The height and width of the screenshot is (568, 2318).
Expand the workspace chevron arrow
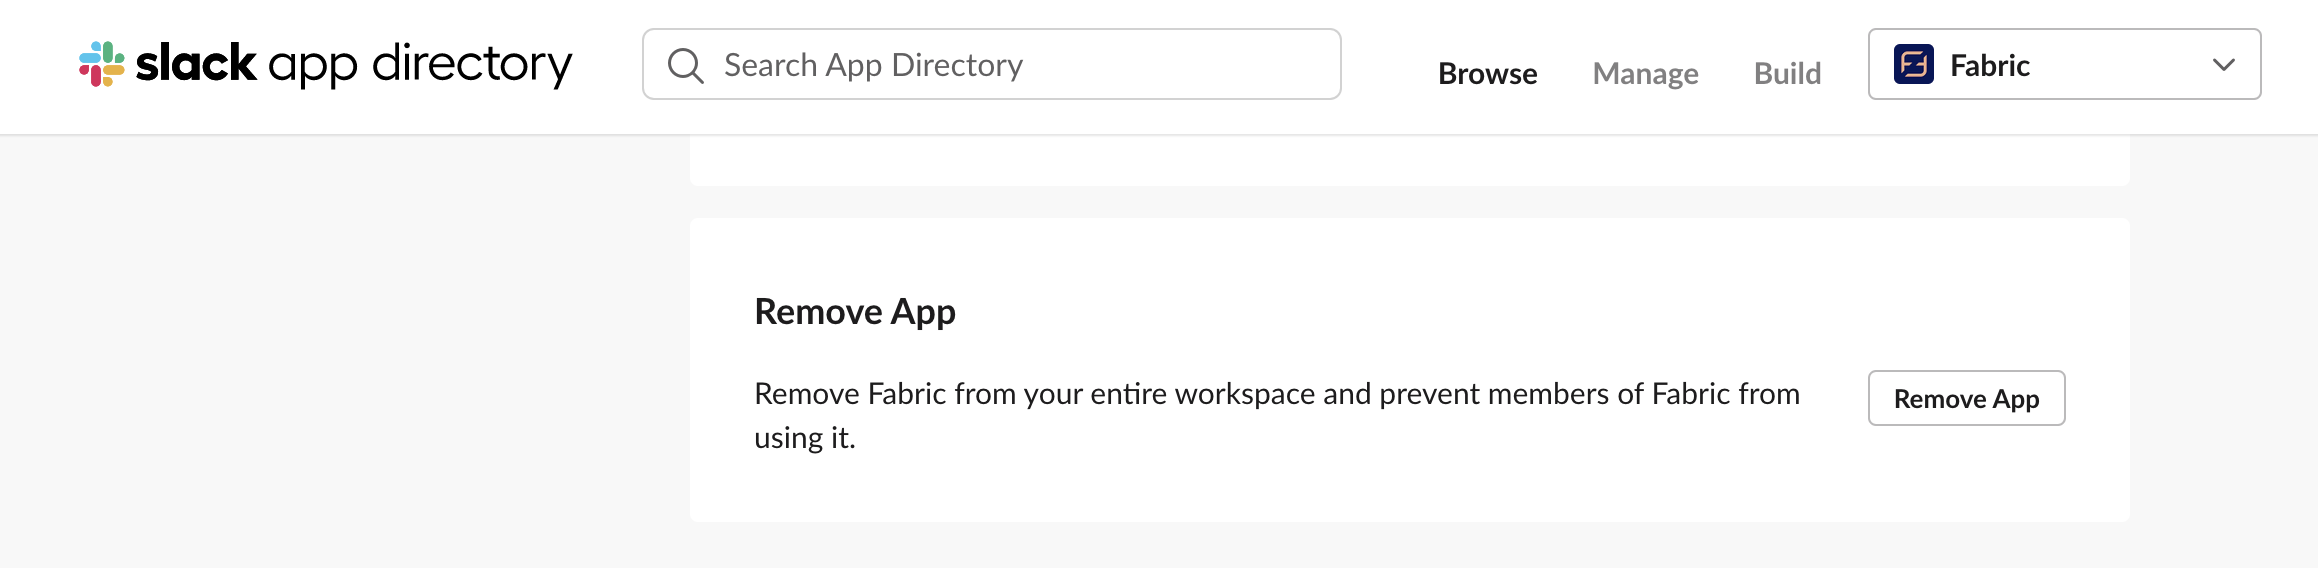tap(2224, 65)
